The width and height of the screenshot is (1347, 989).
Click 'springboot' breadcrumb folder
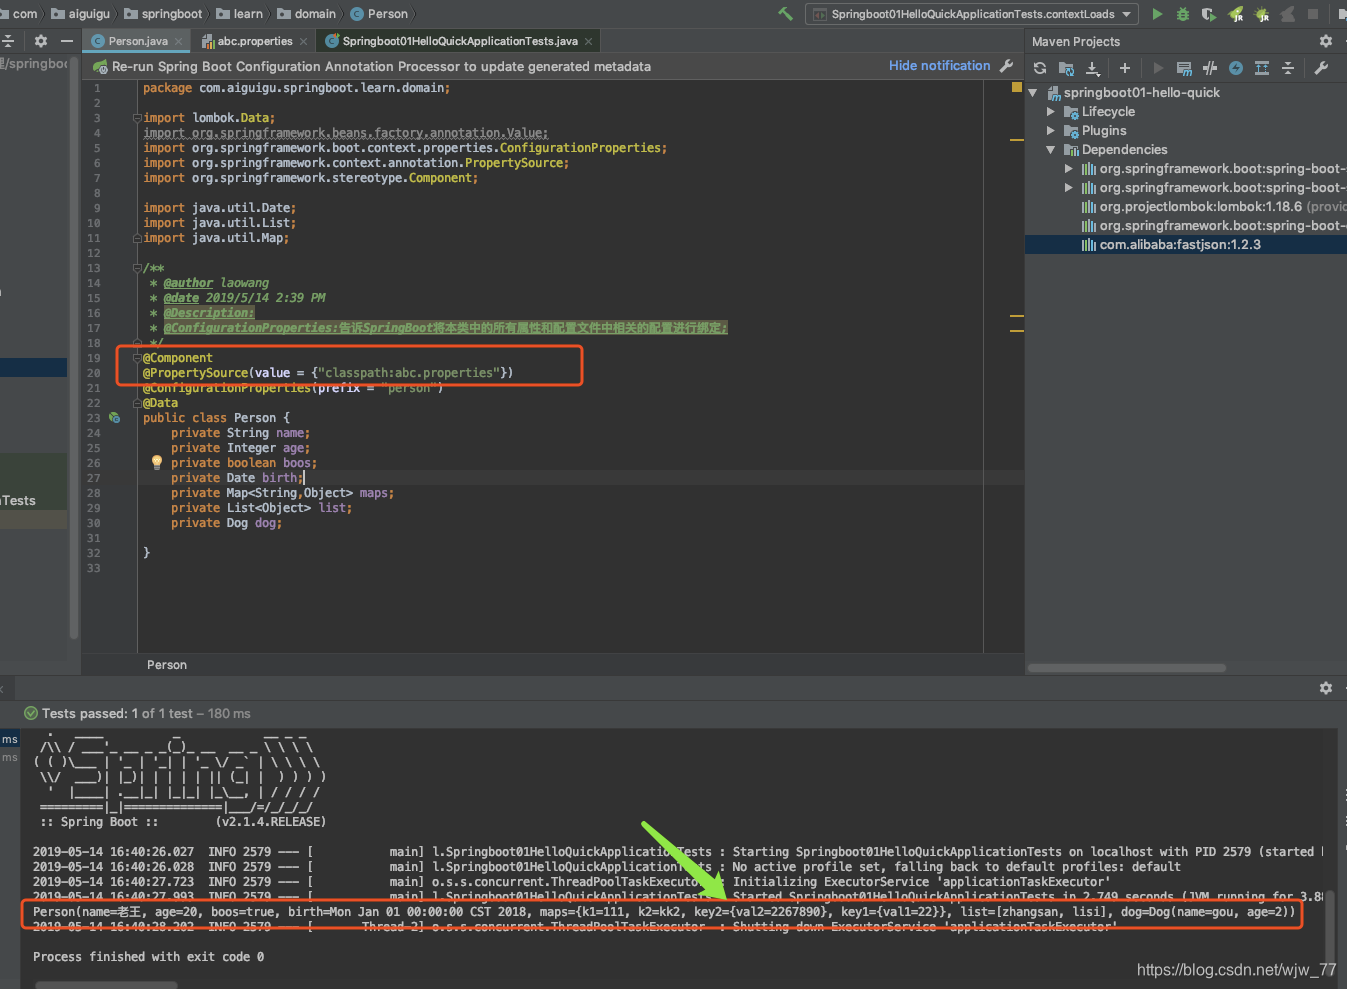[x=163, y=14]
